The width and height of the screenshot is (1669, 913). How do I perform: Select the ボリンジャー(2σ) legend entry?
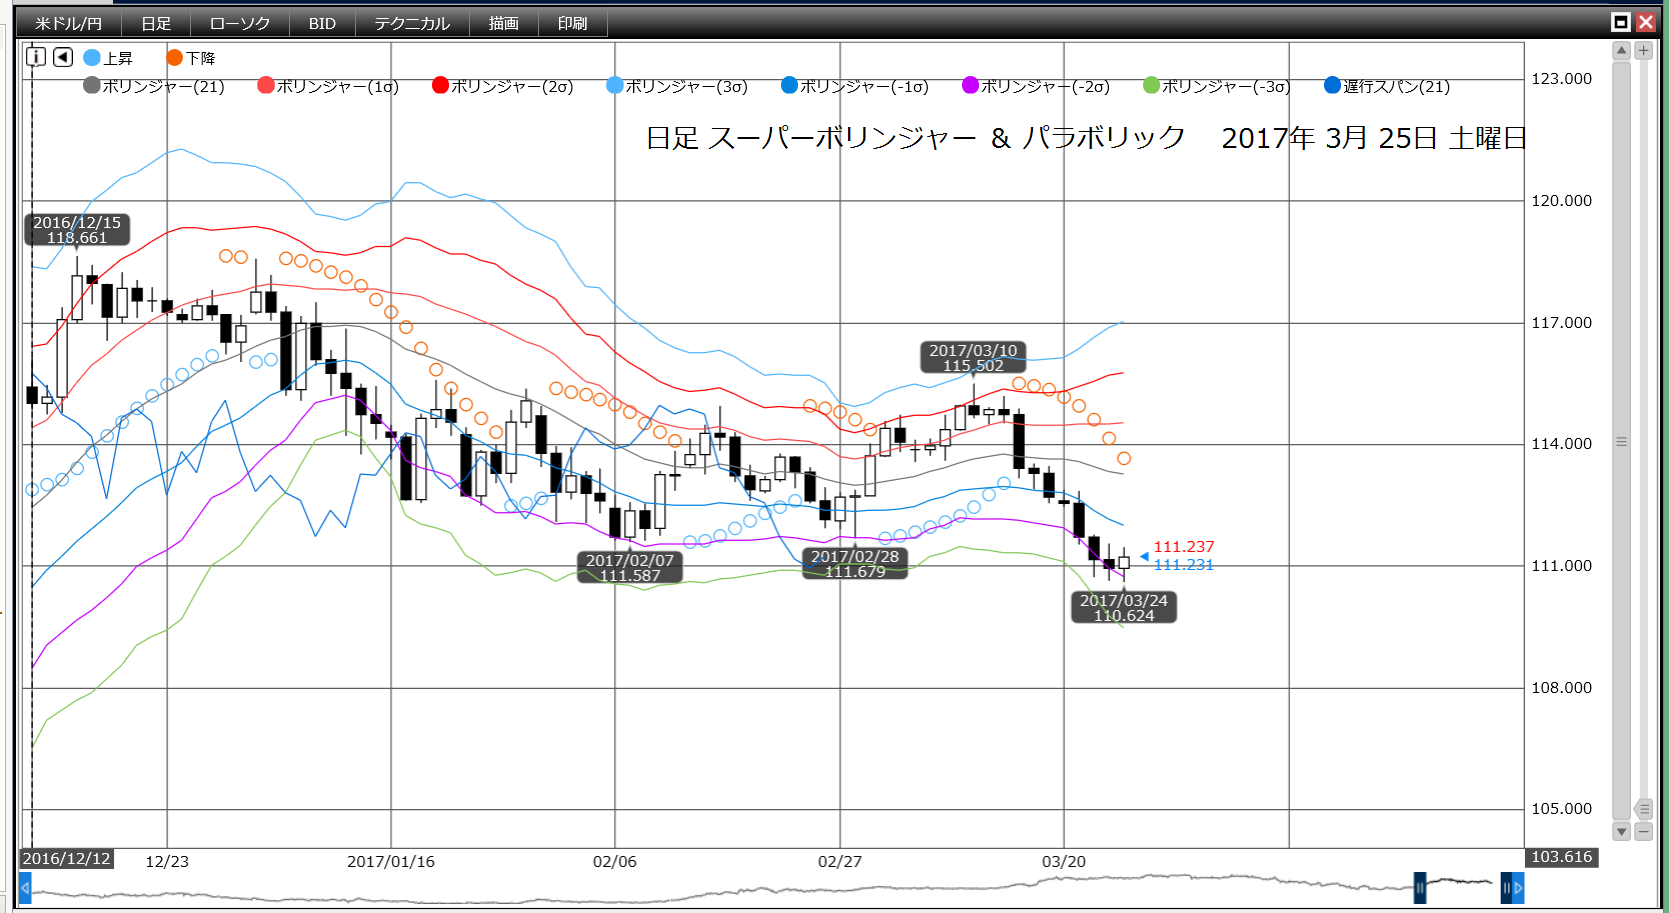[x=503, y=86]
